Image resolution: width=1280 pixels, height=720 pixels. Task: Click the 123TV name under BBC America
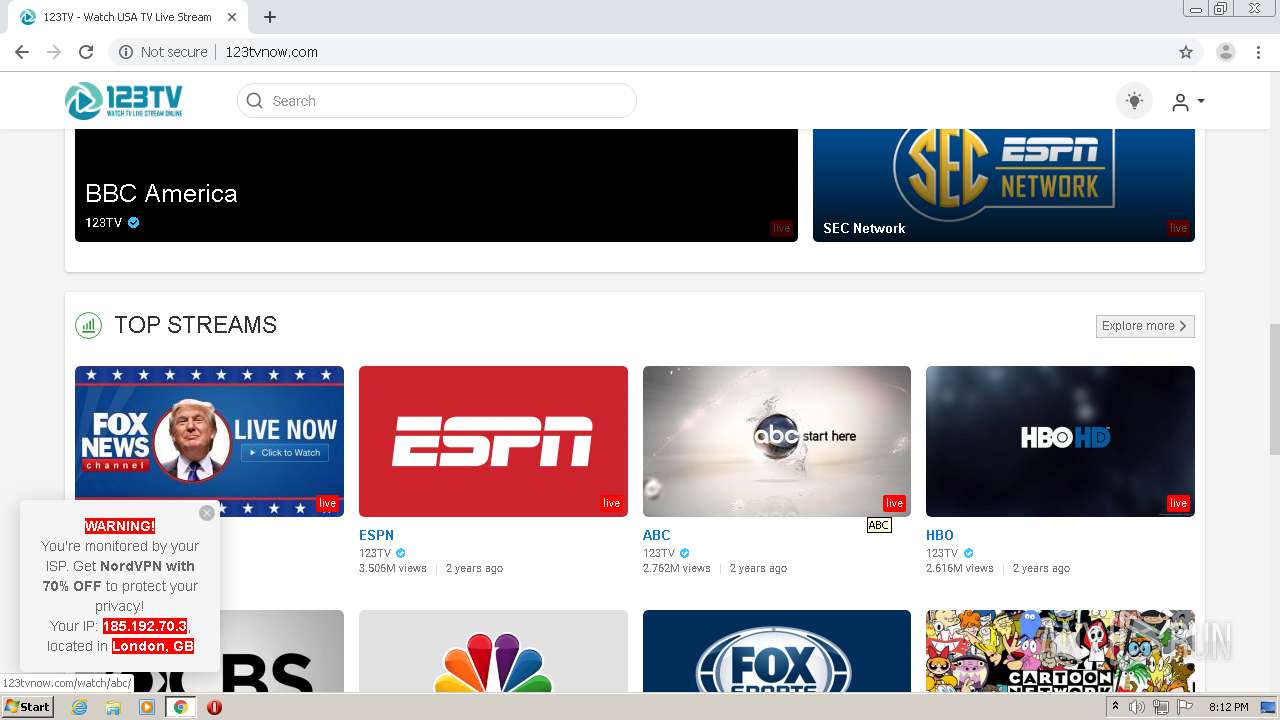[103, 222]
